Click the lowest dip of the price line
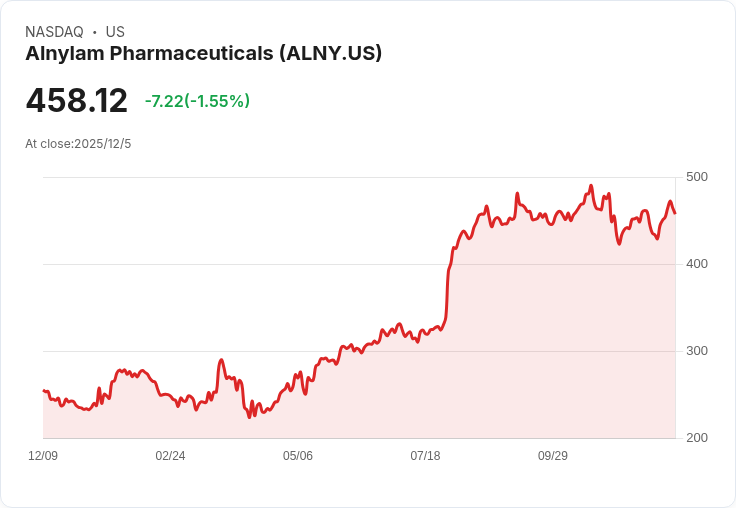 pos(248,417)
